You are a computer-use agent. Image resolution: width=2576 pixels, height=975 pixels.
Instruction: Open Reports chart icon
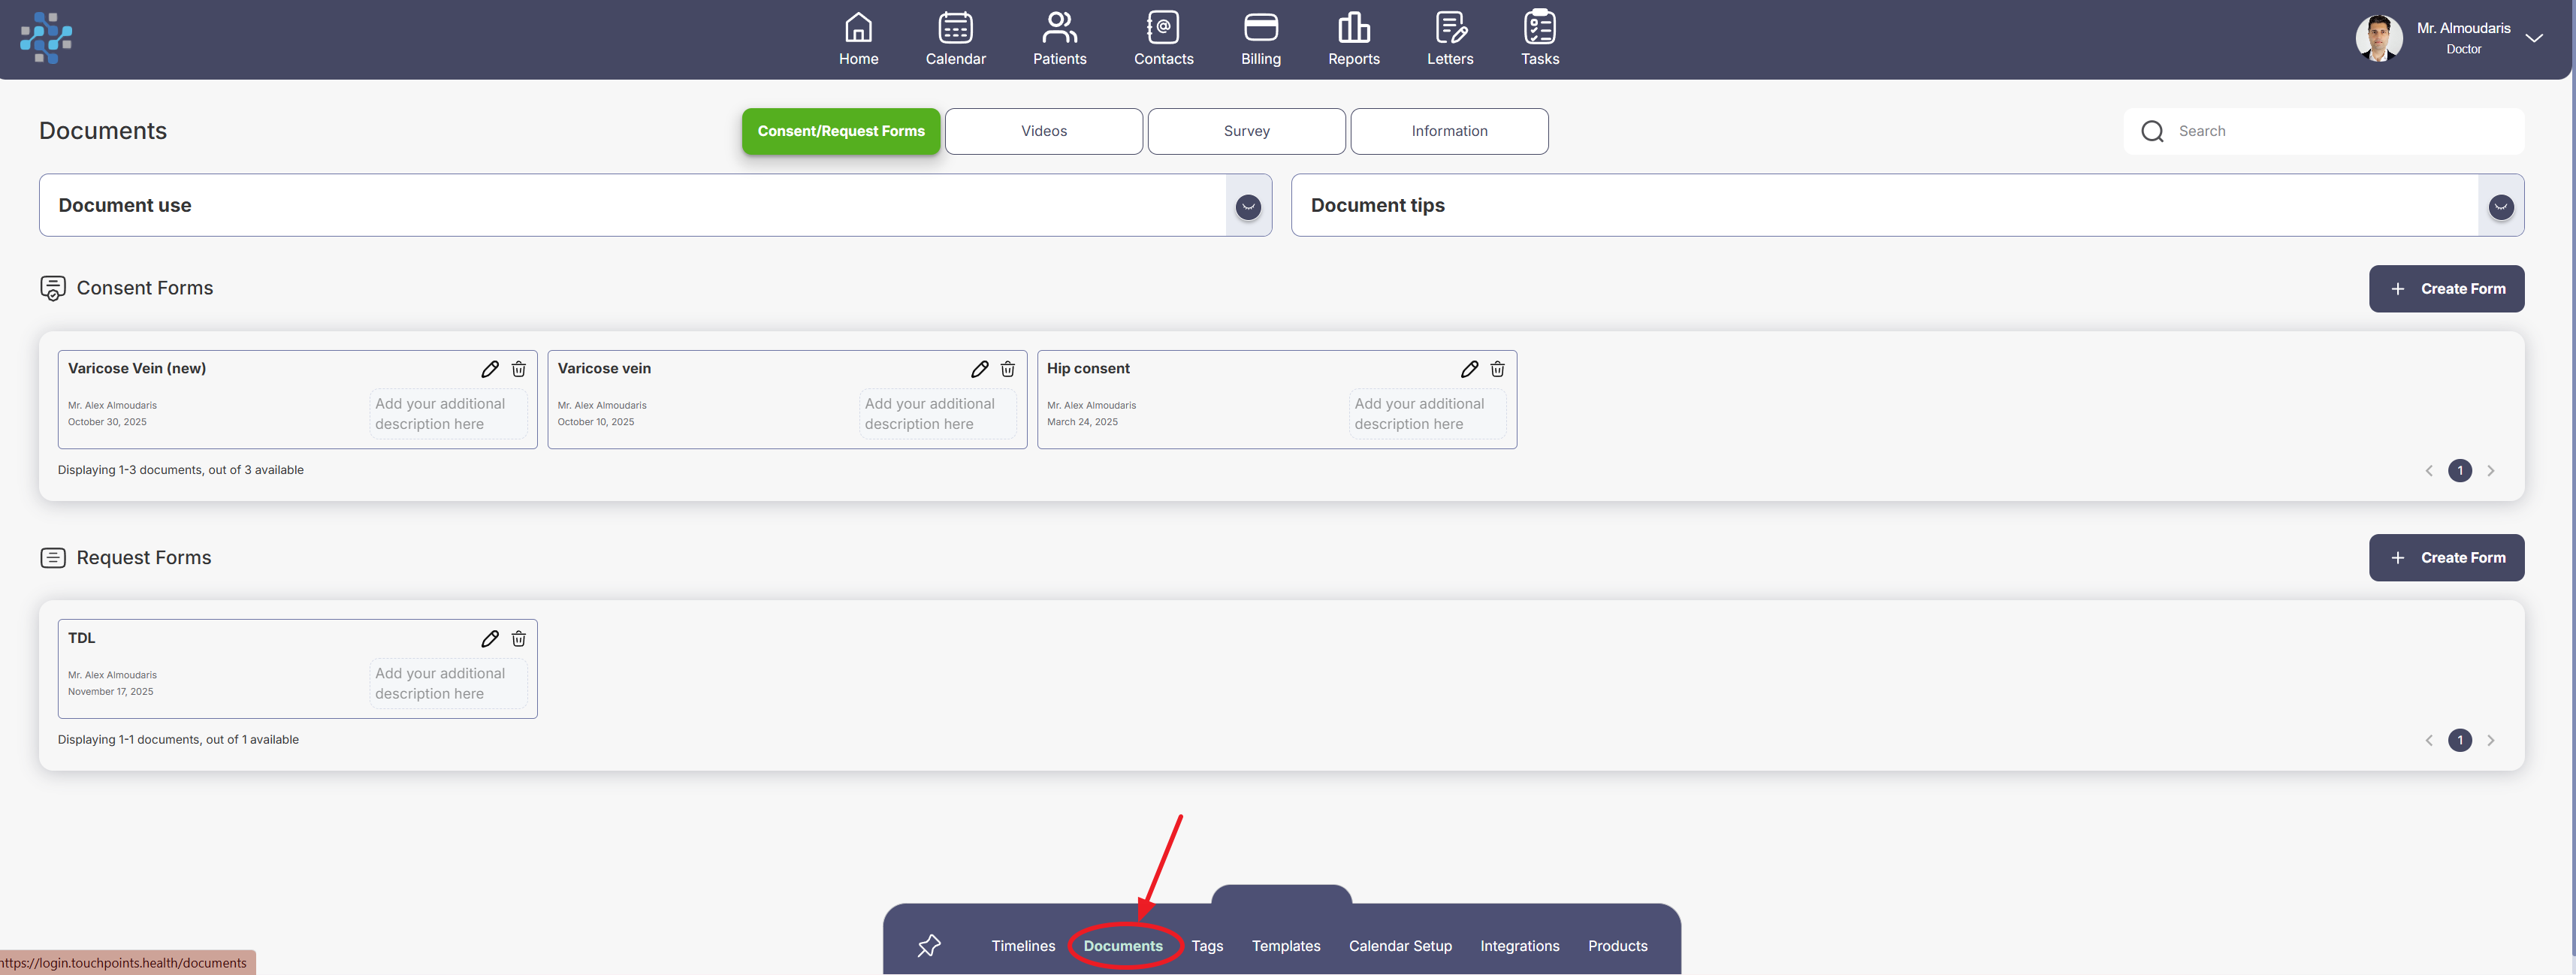click(1353, 28)
